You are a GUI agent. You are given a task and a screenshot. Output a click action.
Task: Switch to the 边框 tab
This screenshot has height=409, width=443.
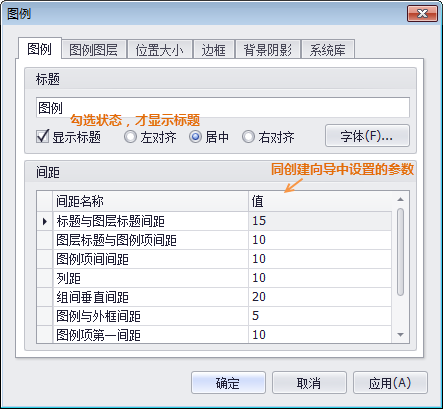(x=214, y=50)
